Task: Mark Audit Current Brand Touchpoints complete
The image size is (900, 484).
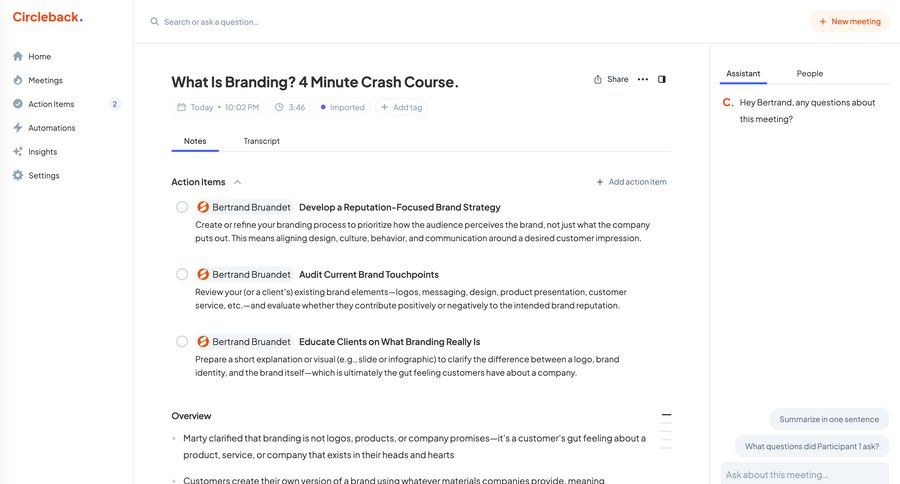Action: pyautogui.click(x=182, y=274)
